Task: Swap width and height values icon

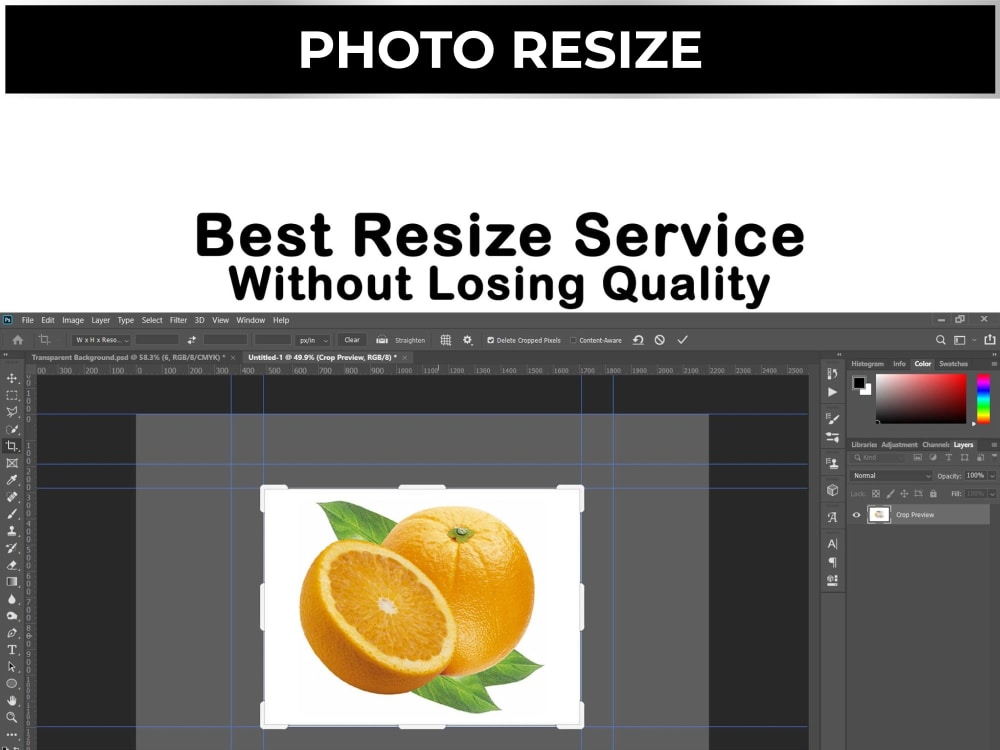Action: pyautogui.click(x=191, y=340)
